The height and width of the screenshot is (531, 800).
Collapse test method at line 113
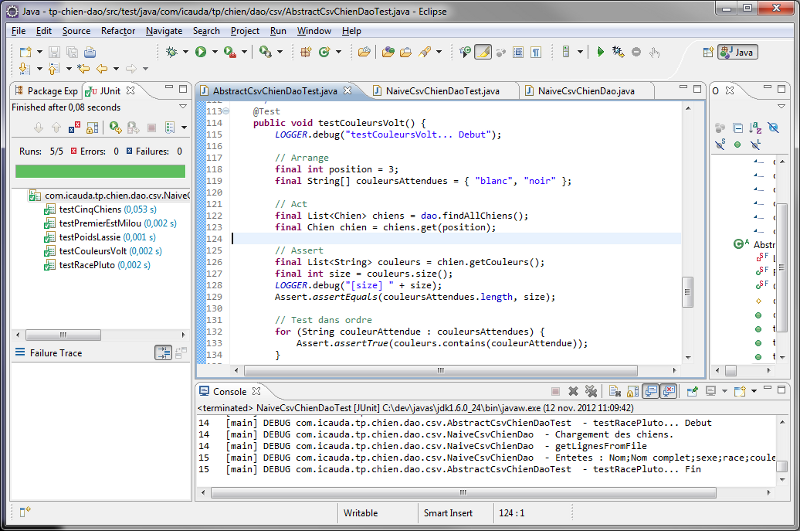[228, 112]
